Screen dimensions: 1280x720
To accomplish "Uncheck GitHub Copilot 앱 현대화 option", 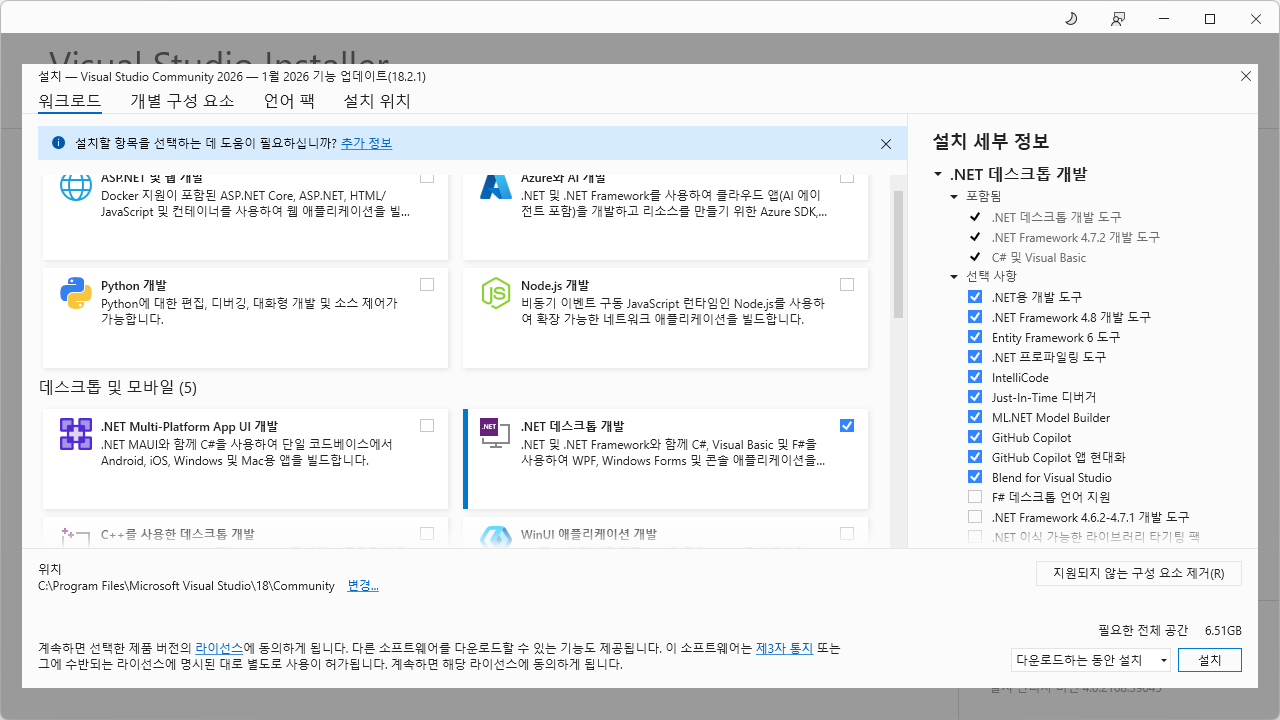I will pyautogui.click(x=975, y=457).
